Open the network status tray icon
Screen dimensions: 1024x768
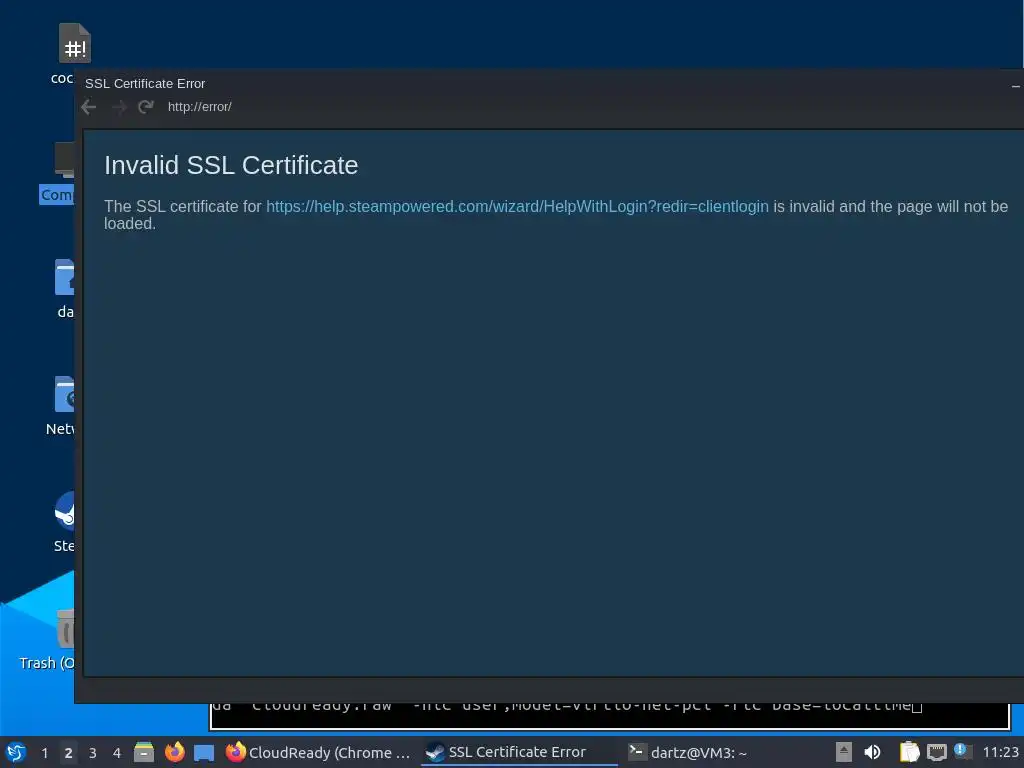pyautogui.click(x=937, y=753)
